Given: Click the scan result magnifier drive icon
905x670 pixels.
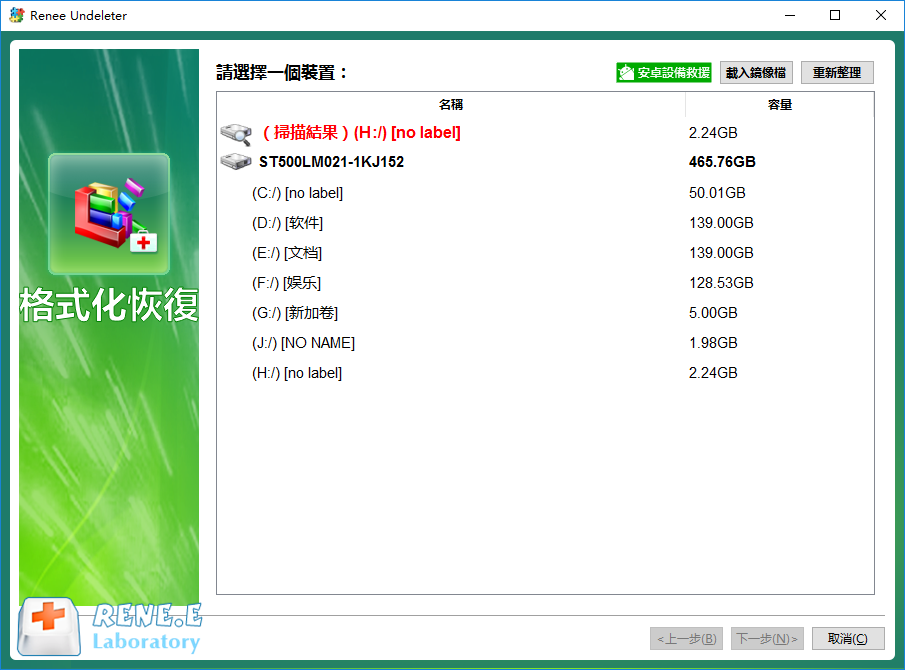Looking at the screenshot, I should 236,134.
